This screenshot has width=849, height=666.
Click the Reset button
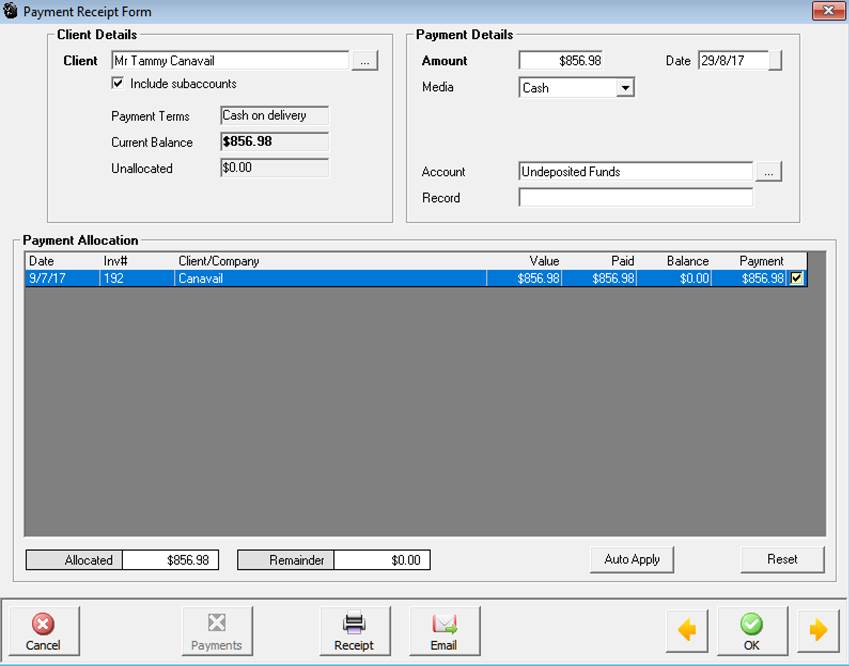pos(782,559)
